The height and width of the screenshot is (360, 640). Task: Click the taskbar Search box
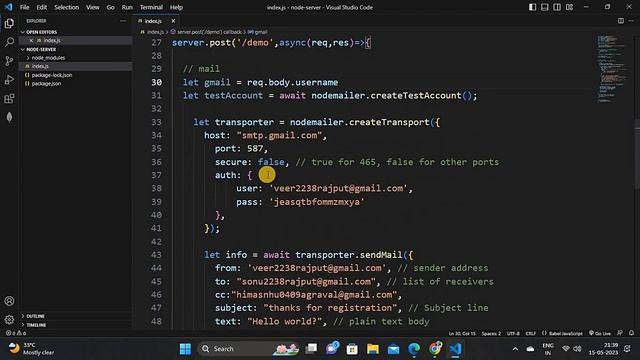tap(249, 349)
